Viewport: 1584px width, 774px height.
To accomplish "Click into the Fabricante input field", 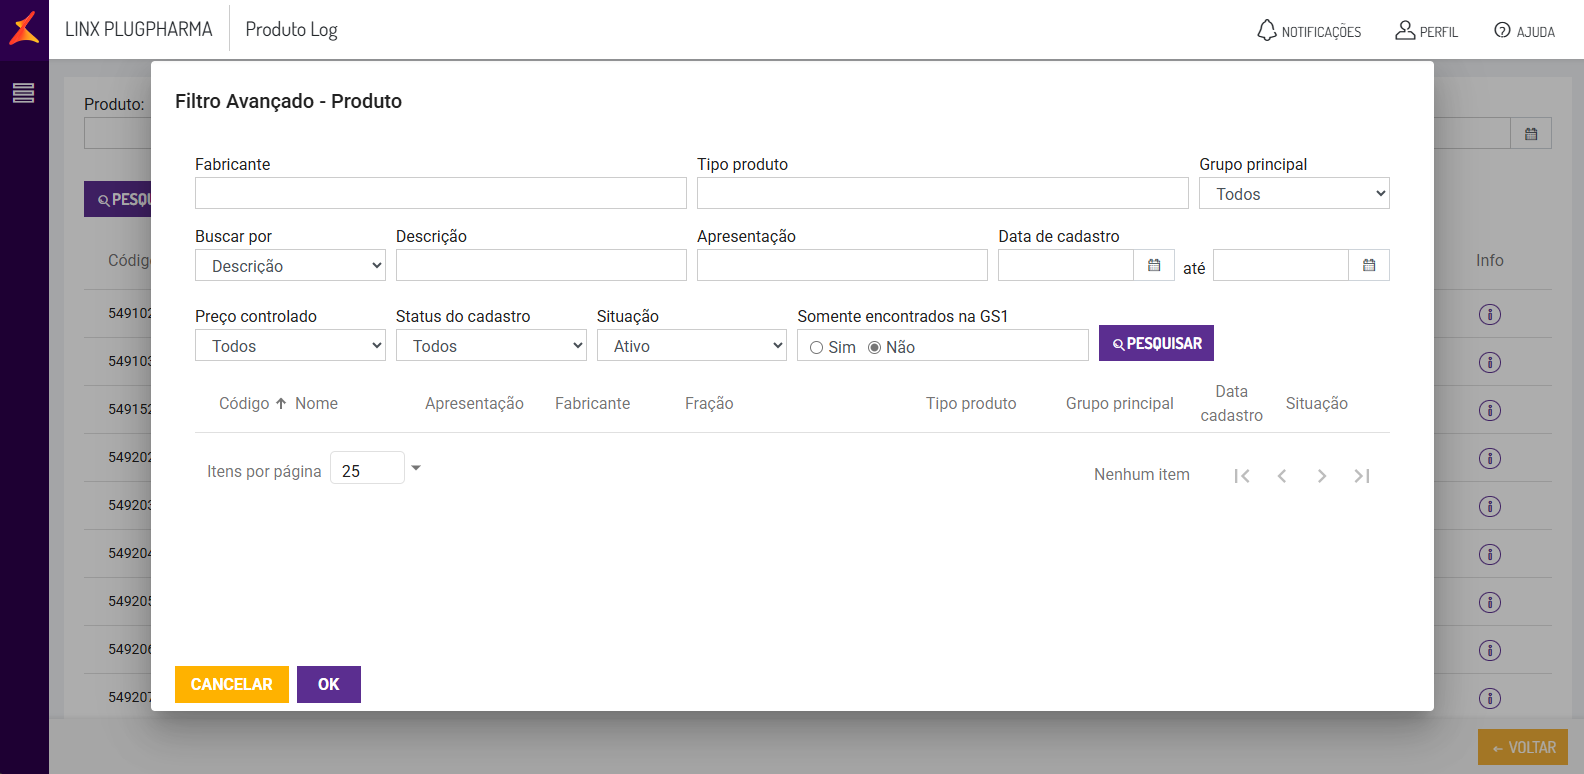I will pyautogui.click(x=441, y=193).
